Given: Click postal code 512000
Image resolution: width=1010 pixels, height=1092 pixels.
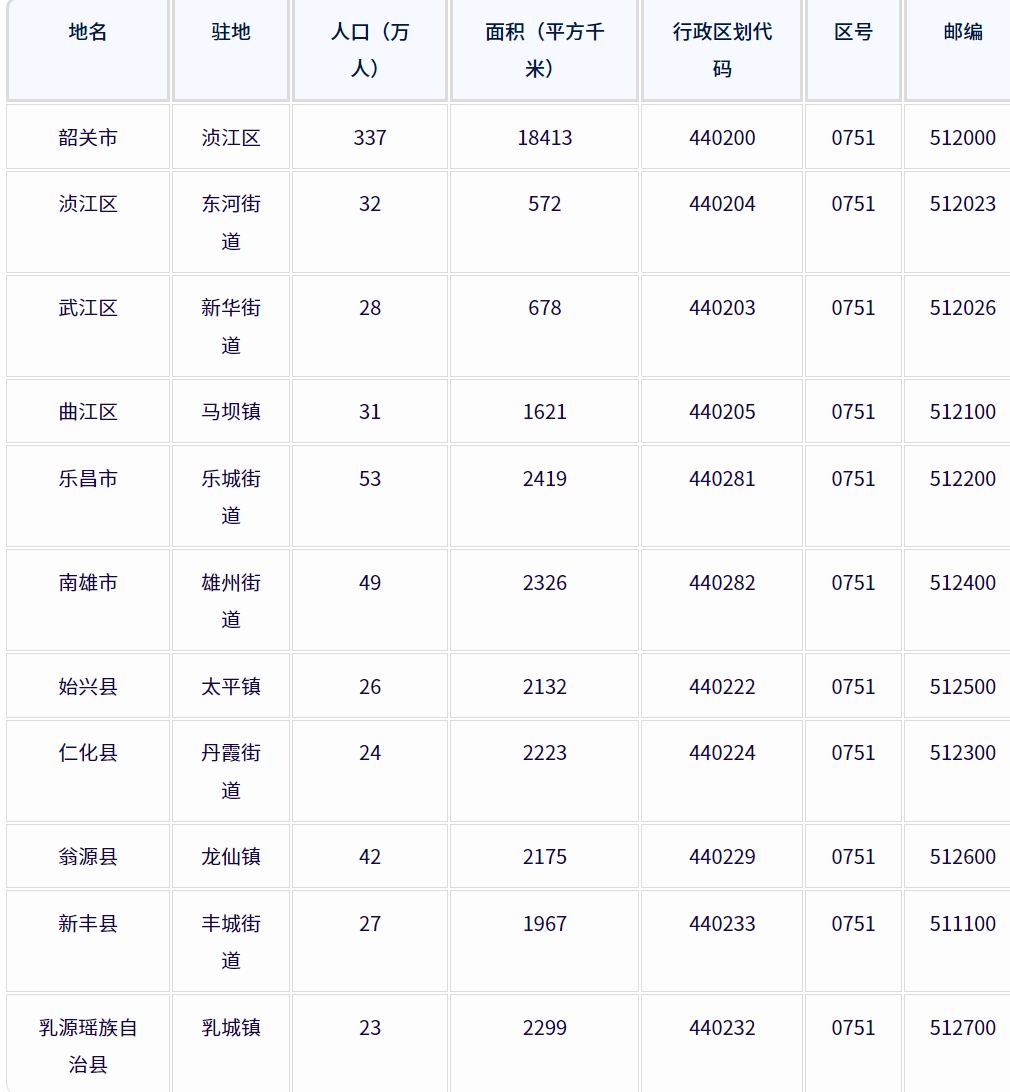Looking at the screenshot, I should tap(963, 137).
